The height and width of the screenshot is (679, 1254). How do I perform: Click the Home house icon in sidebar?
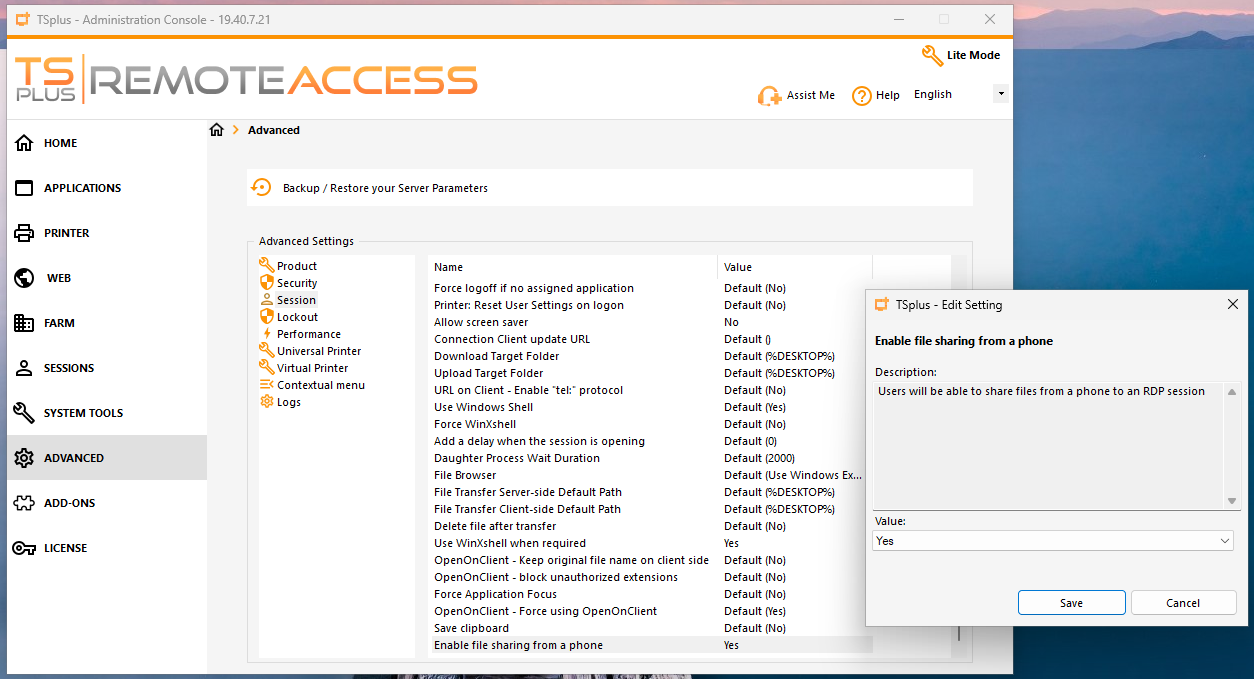click(25, 143)
